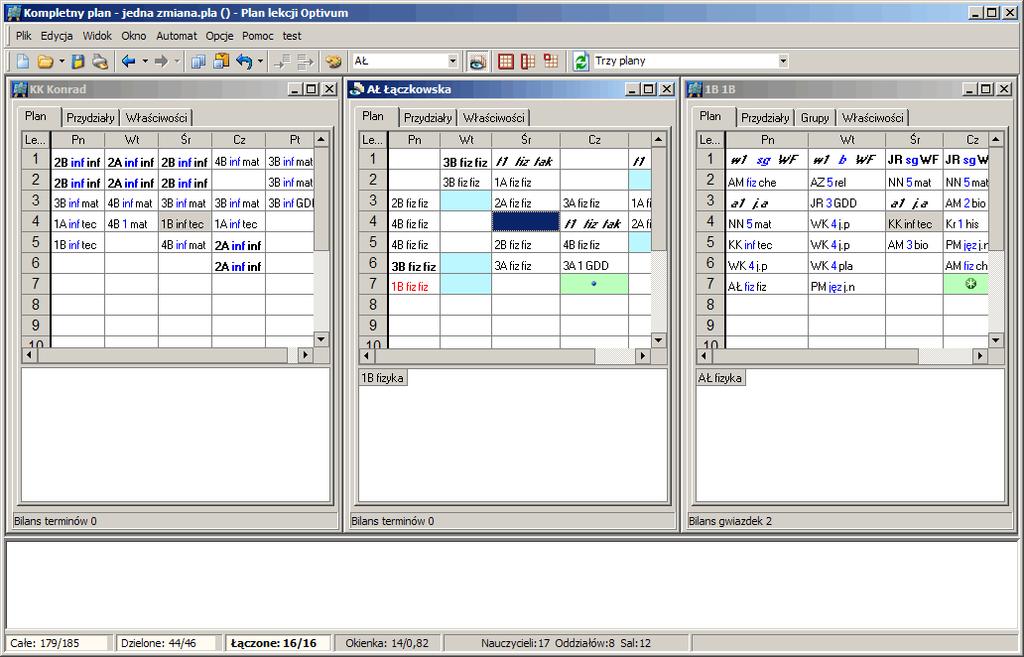
Task: Click the grayed move-right rows icon
Action: (306, 61)
